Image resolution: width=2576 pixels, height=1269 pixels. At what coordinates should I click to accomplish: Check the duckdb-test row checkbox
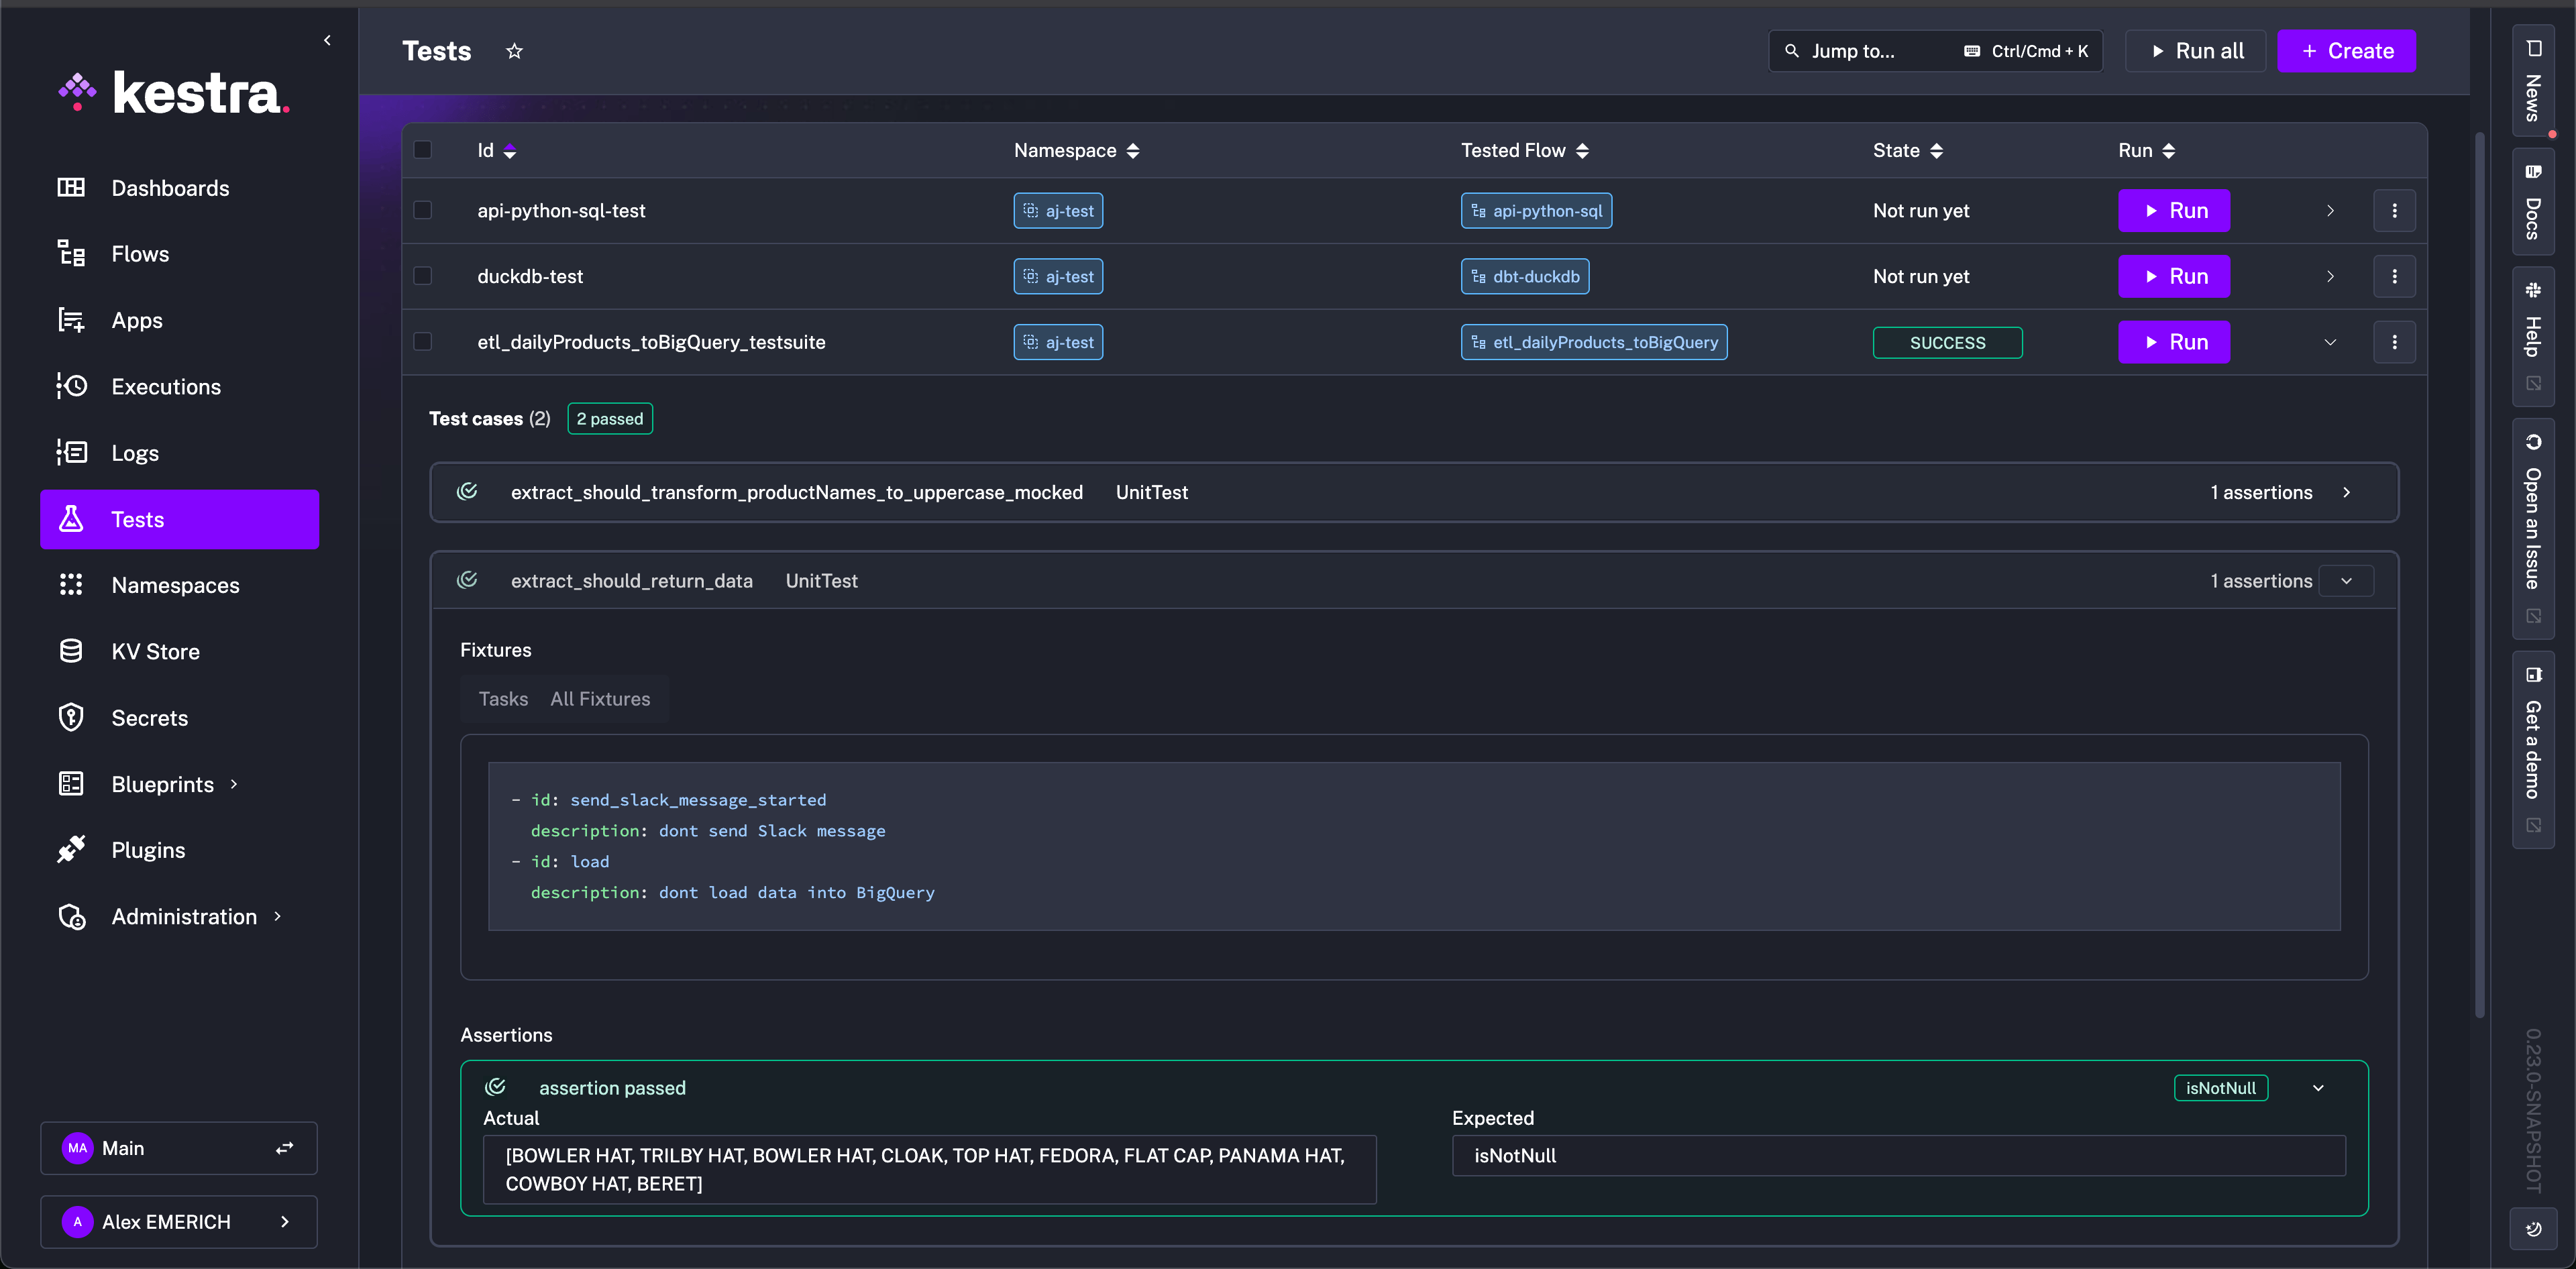423,276
